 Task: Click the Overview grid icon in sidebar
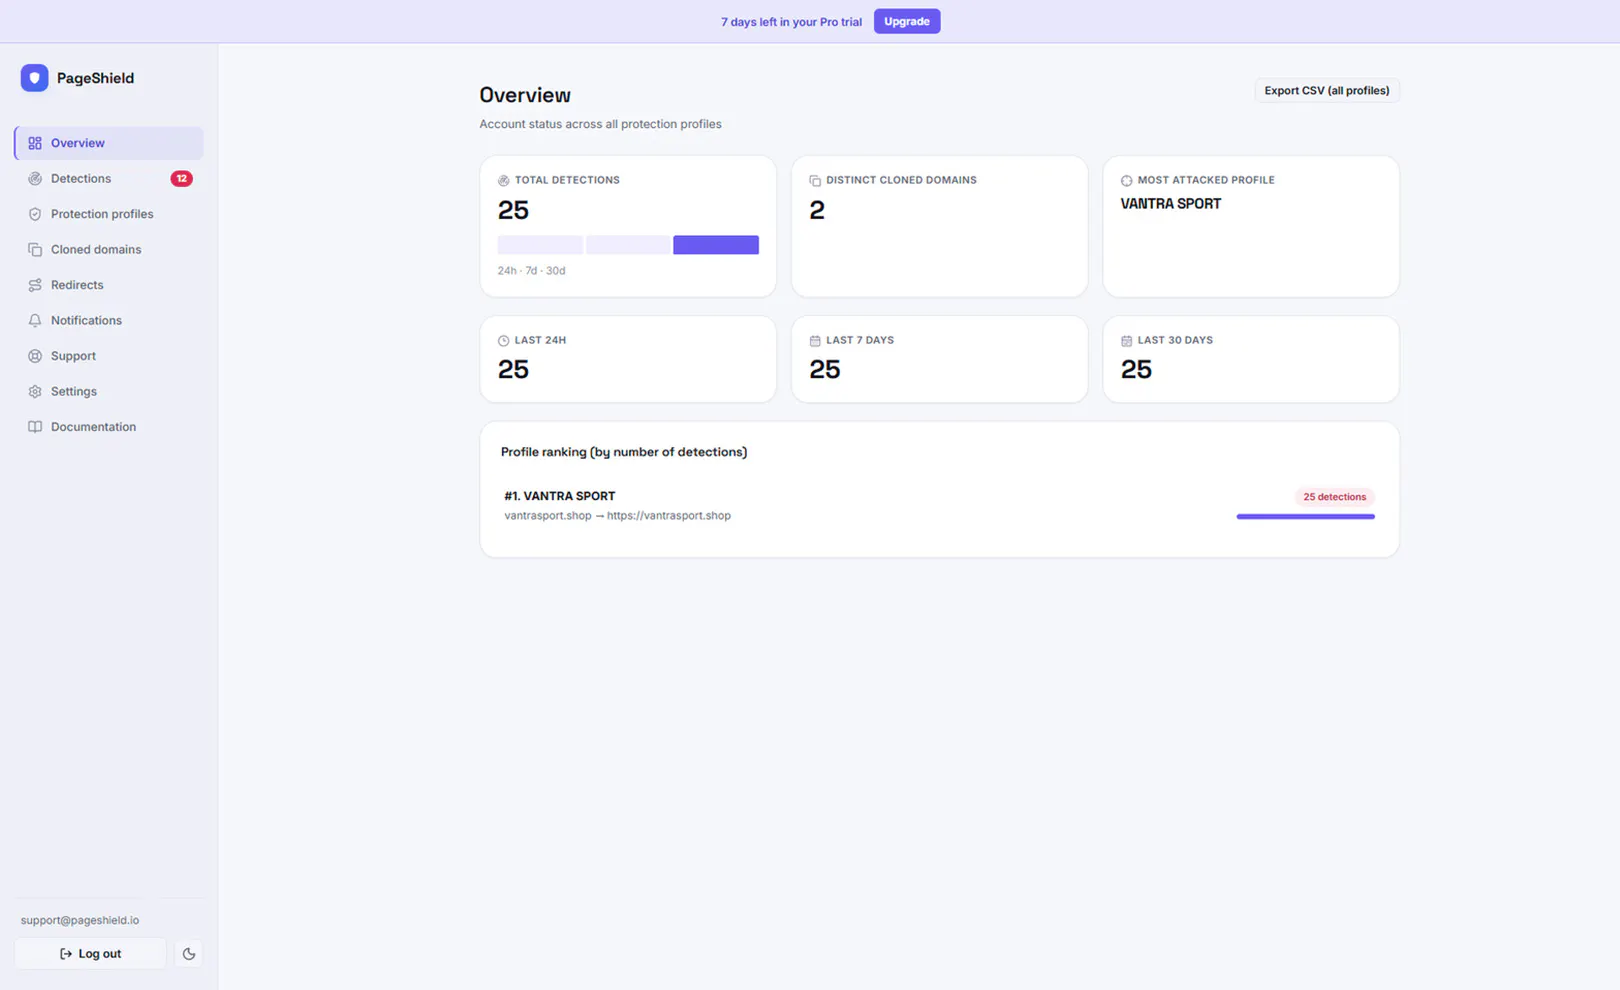(35, 143)
